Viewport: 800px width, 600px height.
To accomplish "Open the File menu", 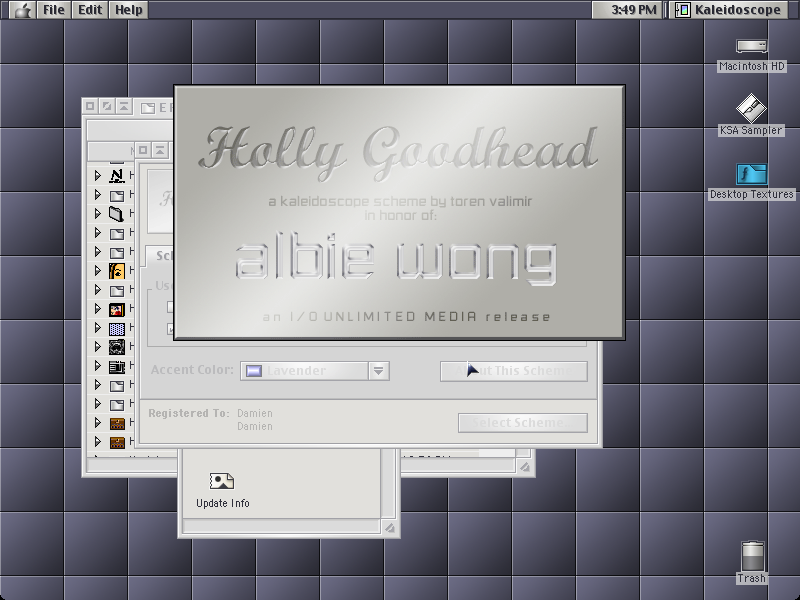I will pyautogui.click(x=54, y=10).
